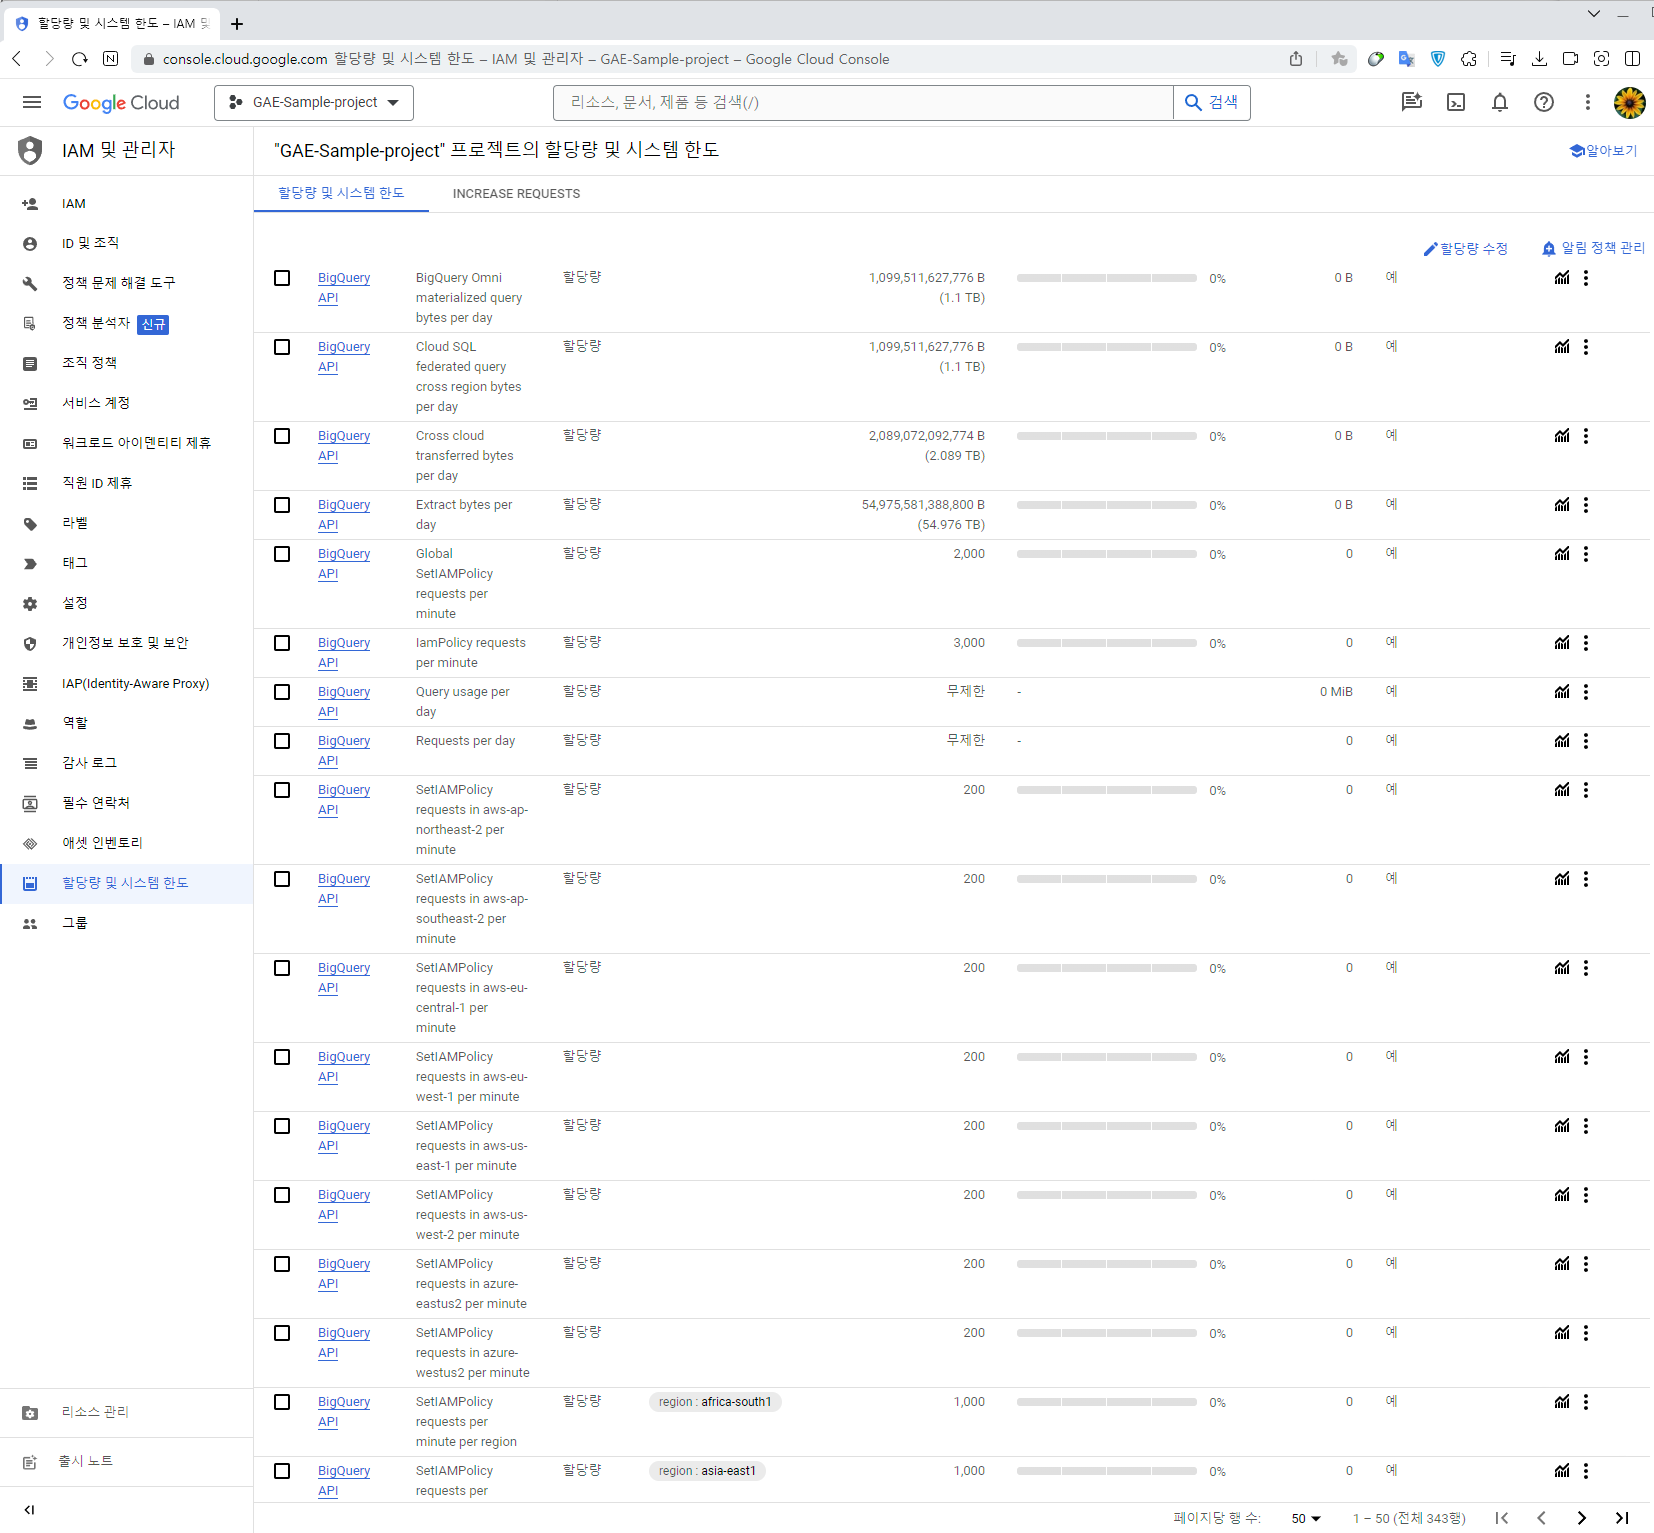Open a new browser tab

237,24
